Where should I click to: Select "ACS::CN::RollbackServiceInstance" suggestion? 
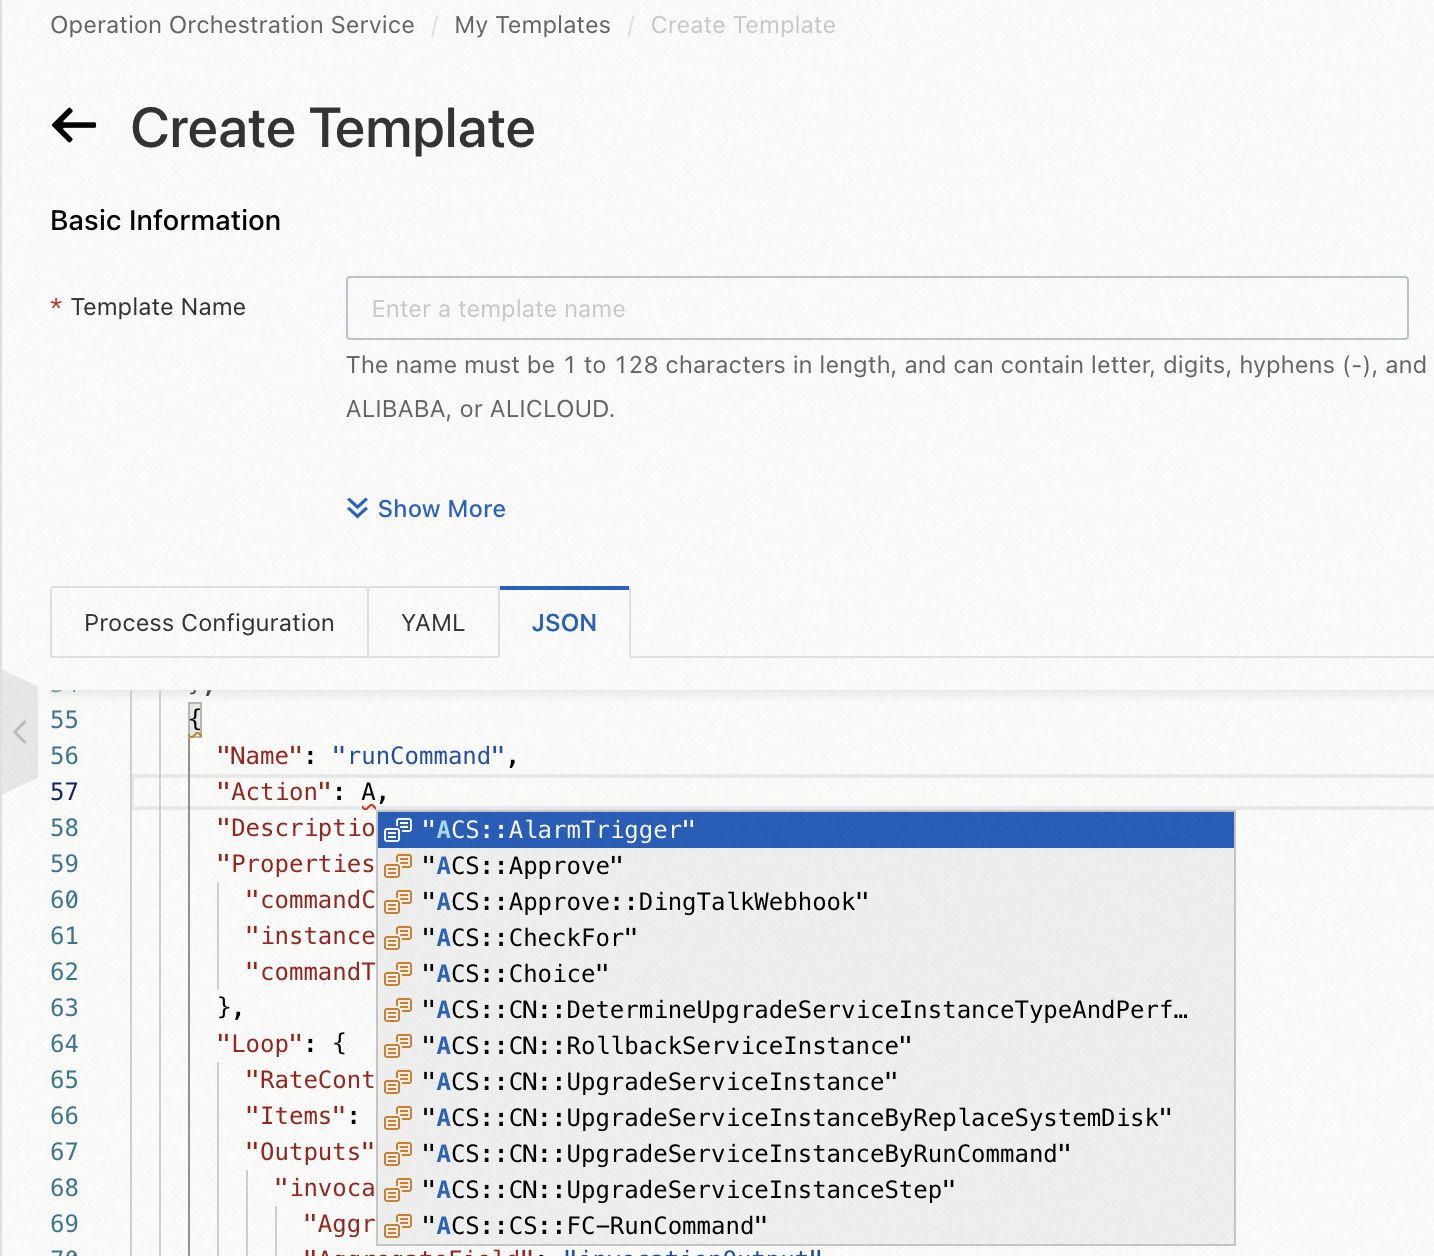[806, 1046]
